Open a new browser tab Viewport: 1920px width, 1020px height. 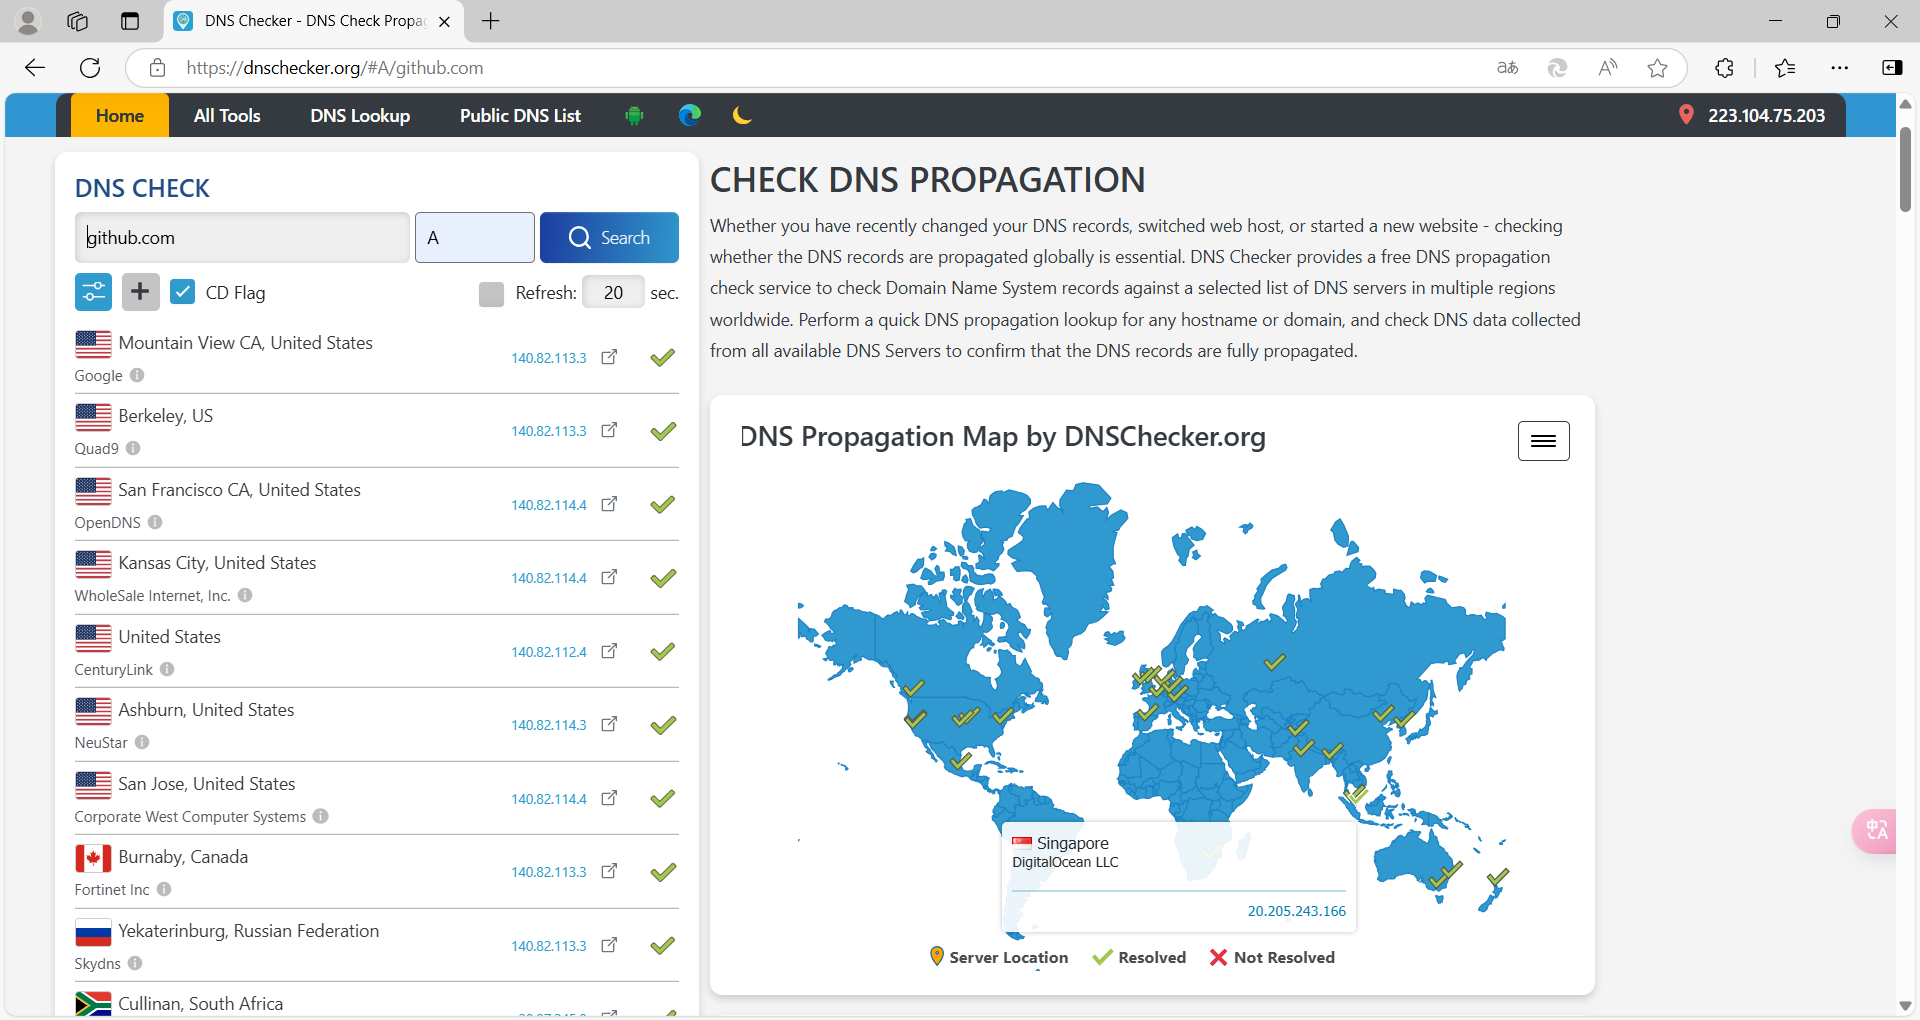tap(490, 21)
